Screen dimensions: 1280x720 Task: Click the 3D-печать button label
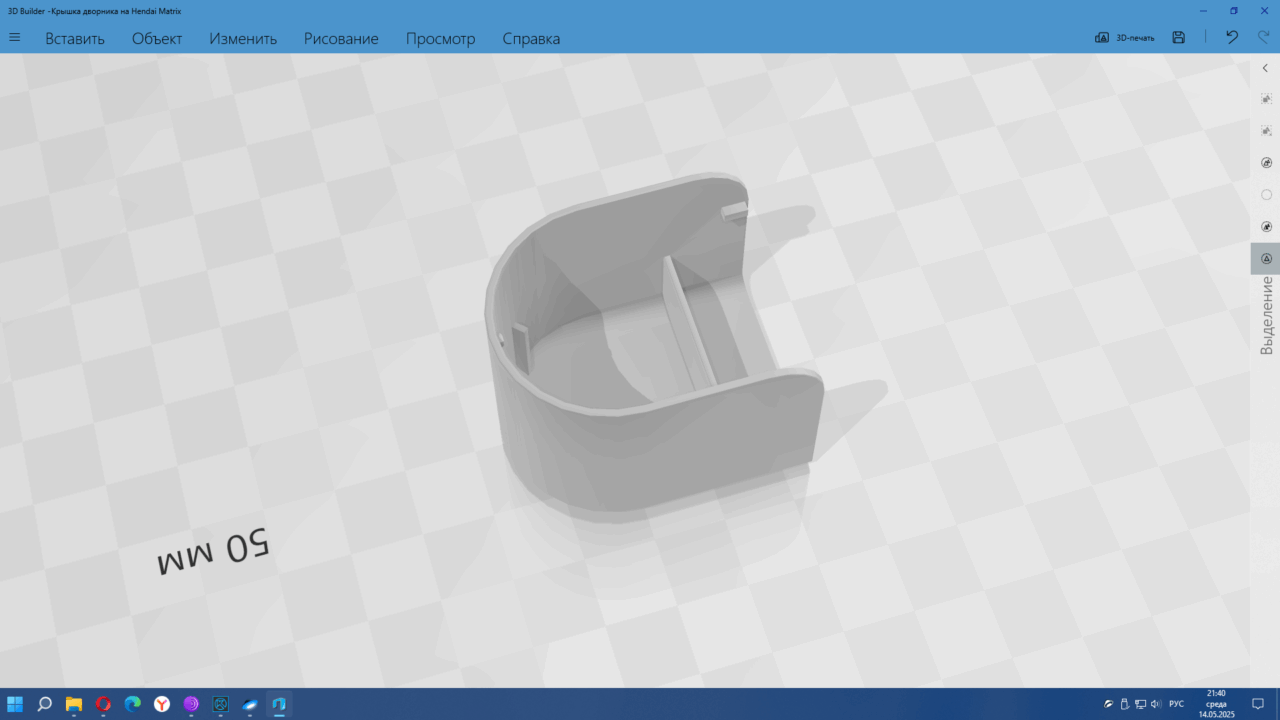point(1135,38)
